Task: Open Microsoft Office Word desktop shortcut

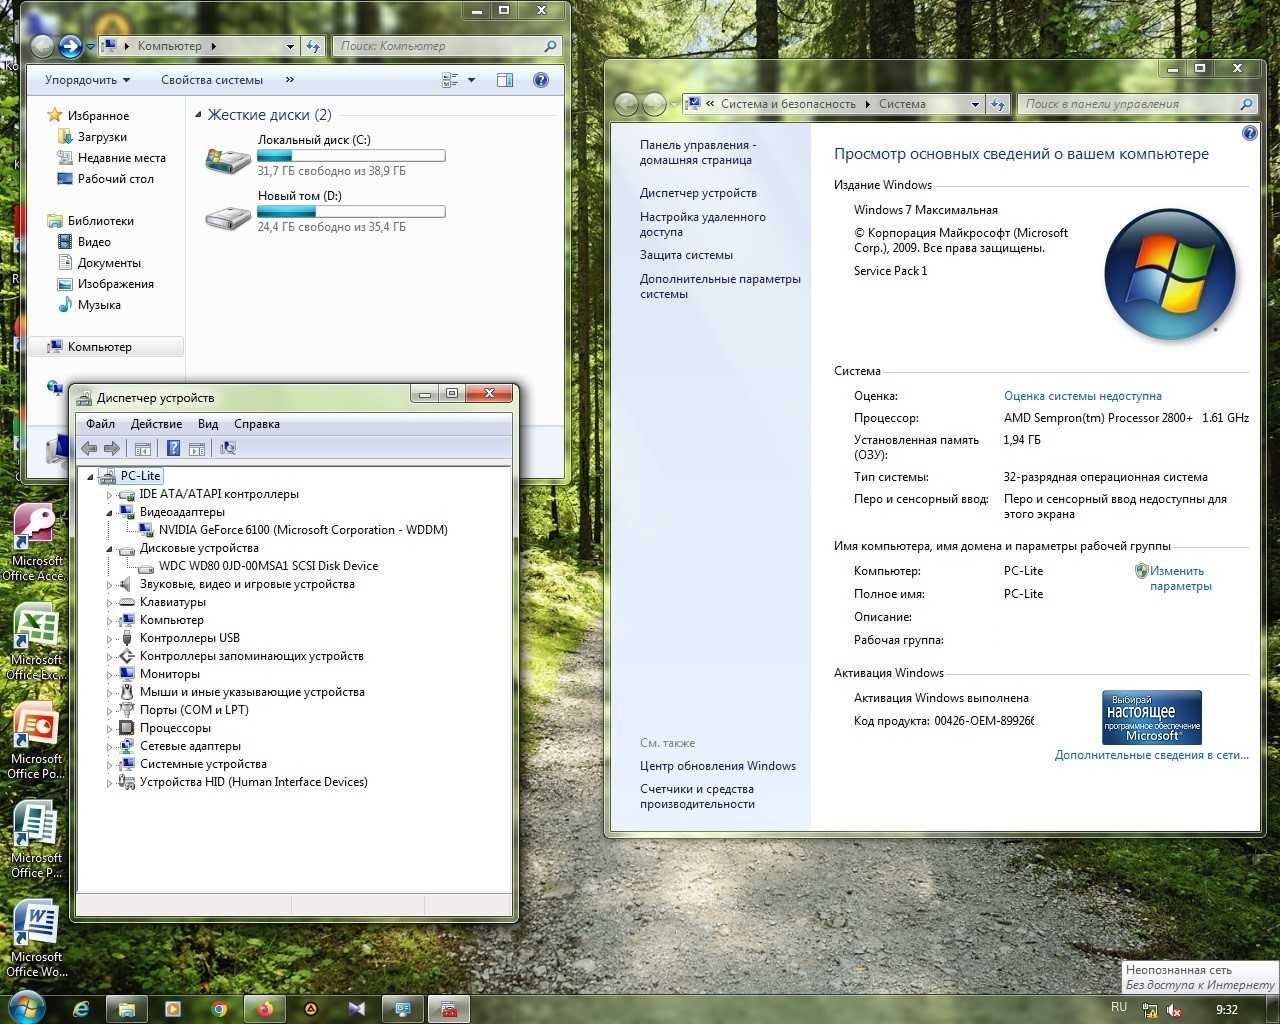Action: [36, 940]
